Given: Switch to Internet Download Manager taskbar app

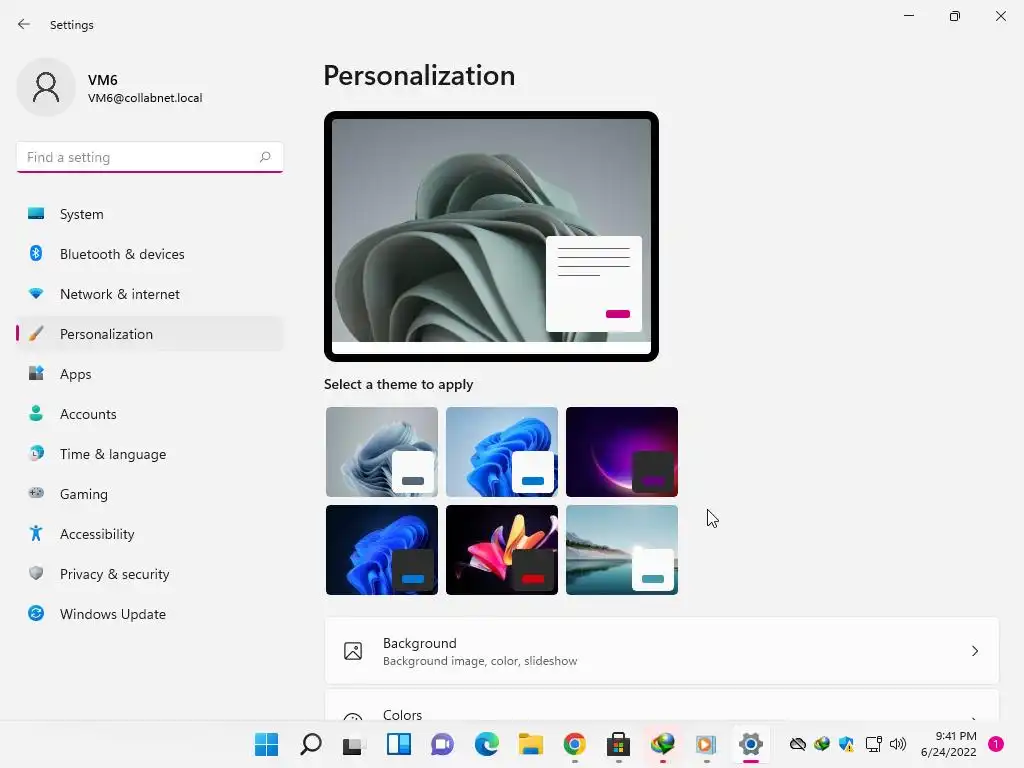Looking at the screenshot, I should 662,744.
